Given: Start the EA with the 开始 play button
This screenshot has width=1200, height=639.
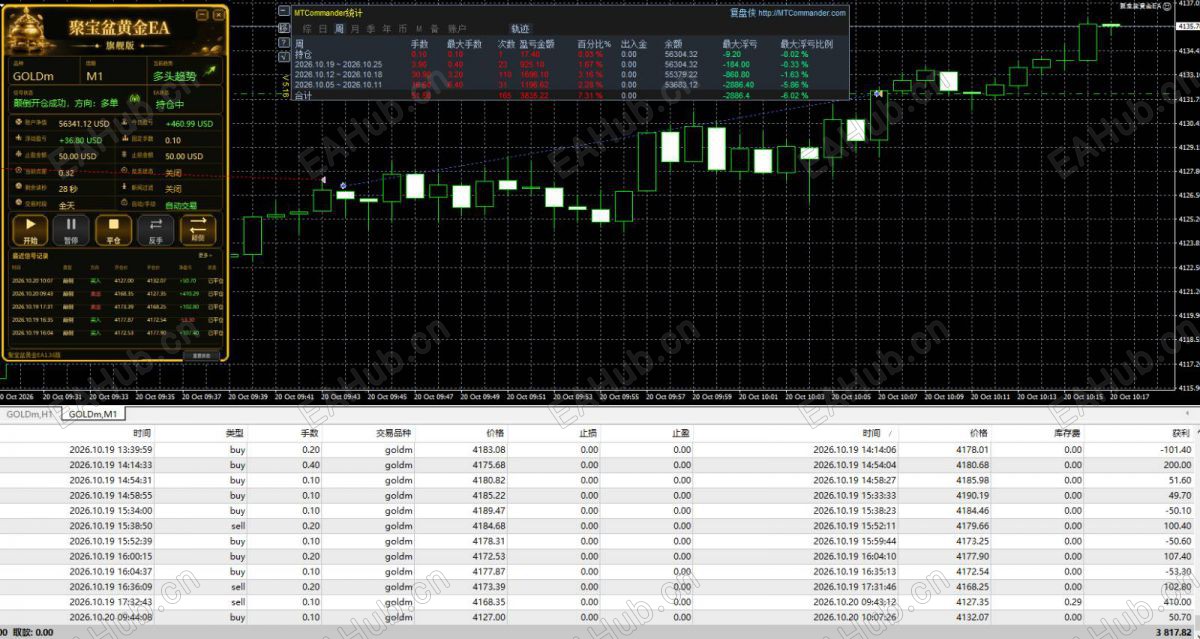Looking at the screenshot, I should [28, 230].
